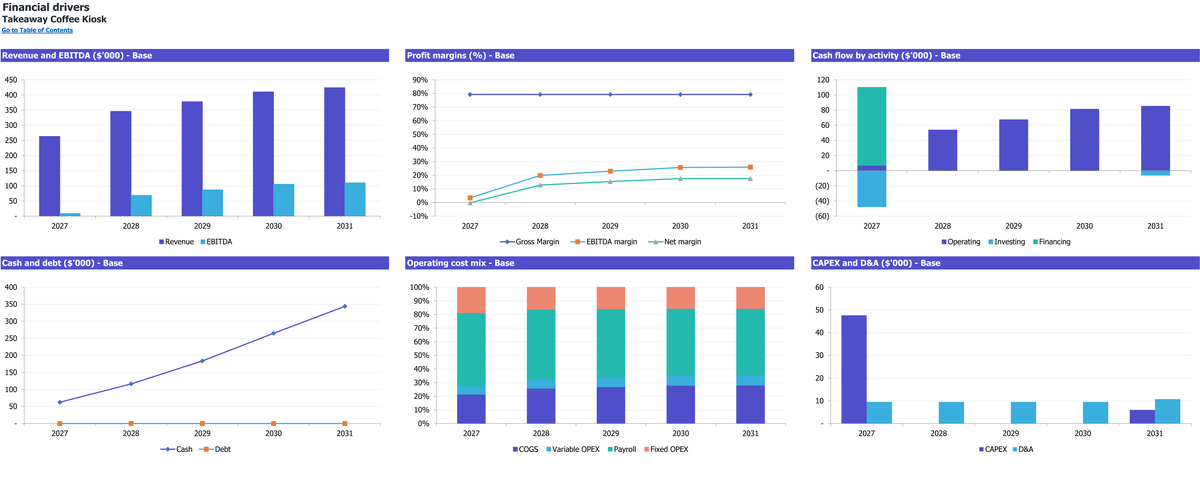Screen dimensions: 1200x503
Task: Select the Operating legend entry
Action: [960, 242]
